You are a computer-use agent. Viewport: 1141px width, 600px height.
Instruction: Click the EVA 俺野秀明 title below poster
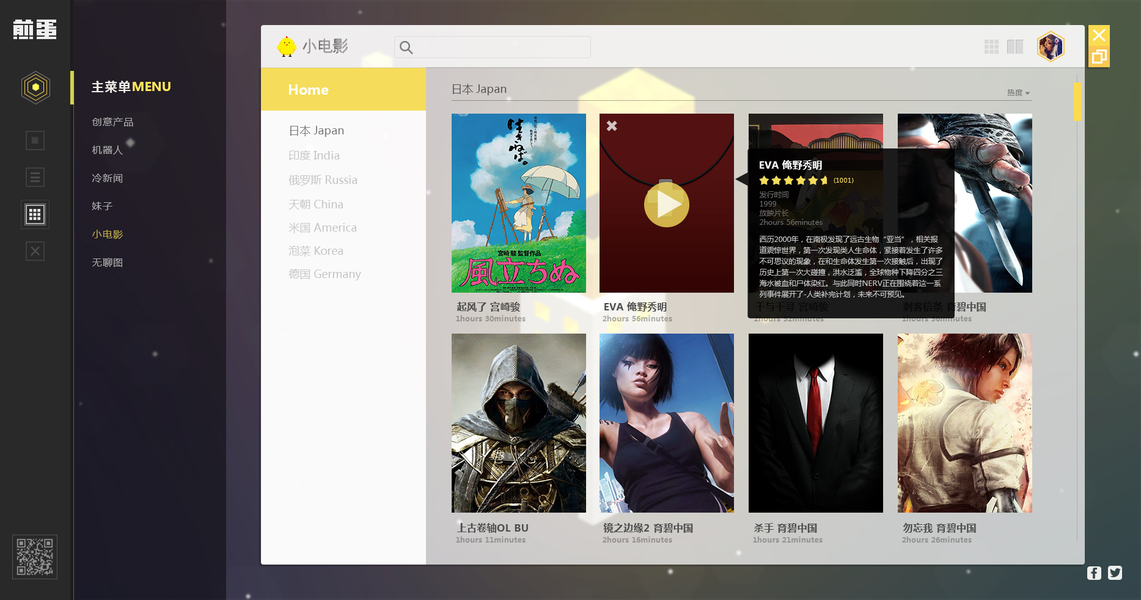coord(635,307)
